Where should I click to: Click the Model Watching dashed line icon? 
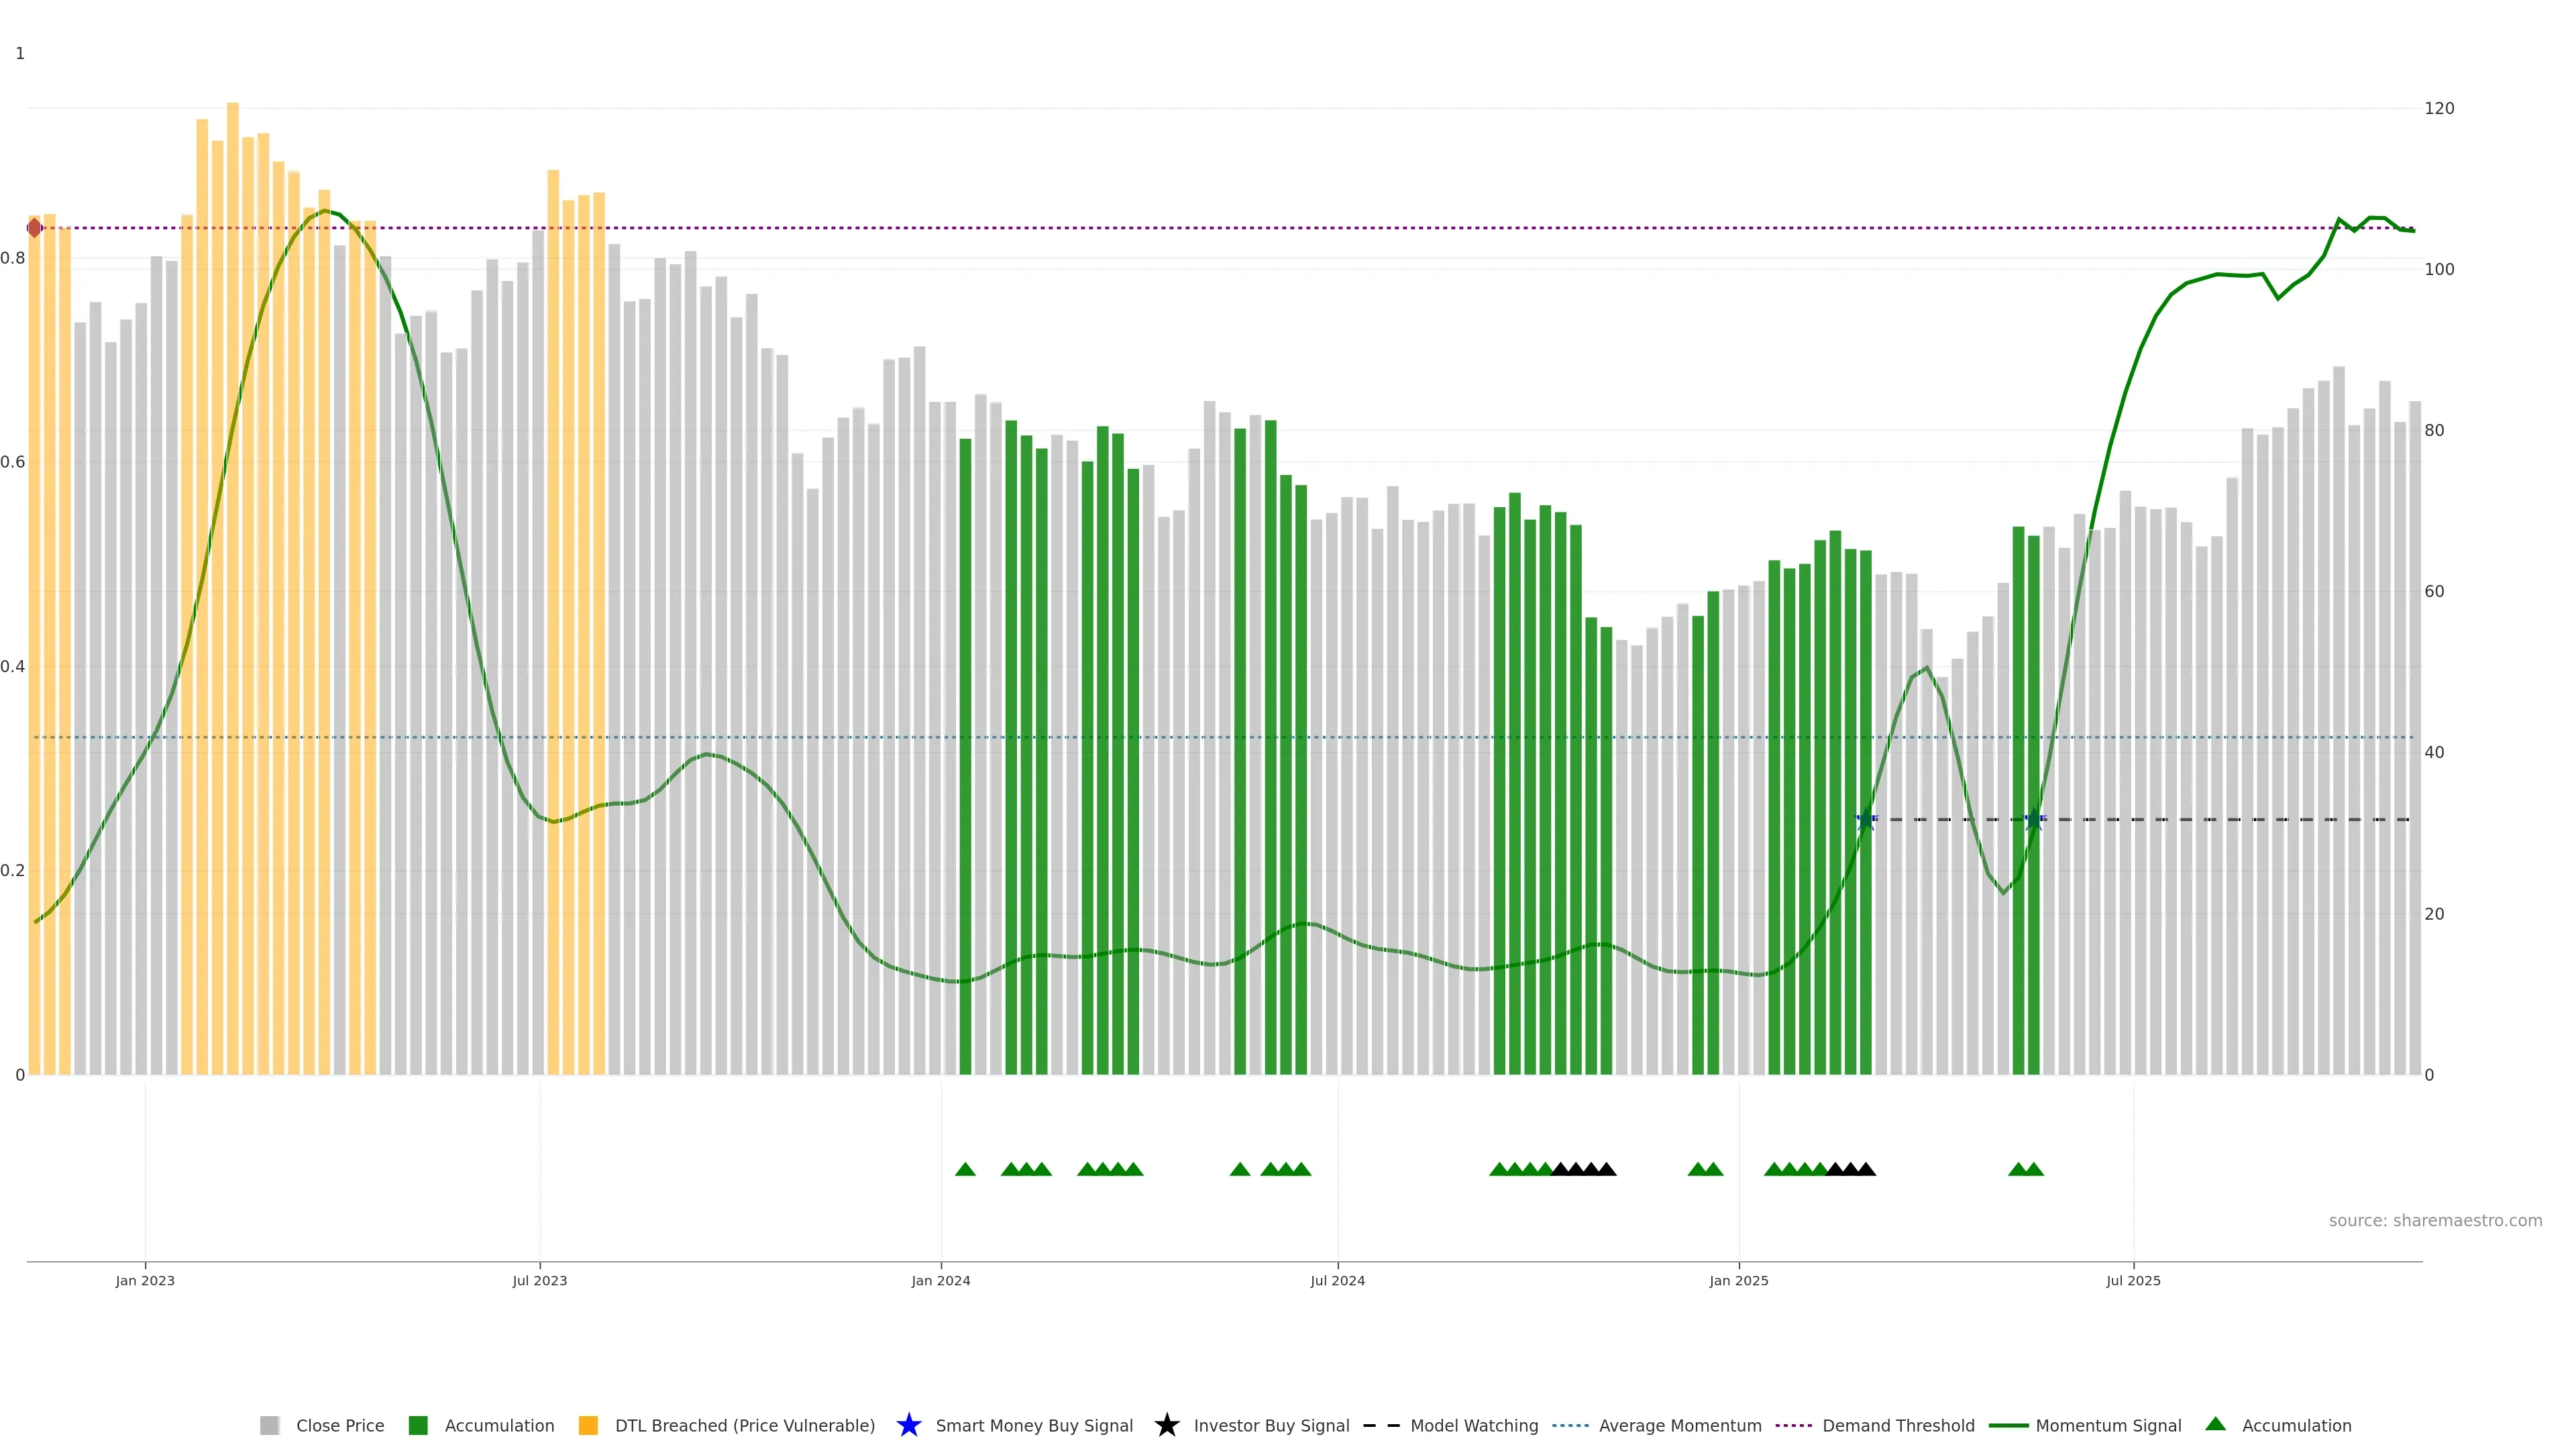pos(1381,1425)
